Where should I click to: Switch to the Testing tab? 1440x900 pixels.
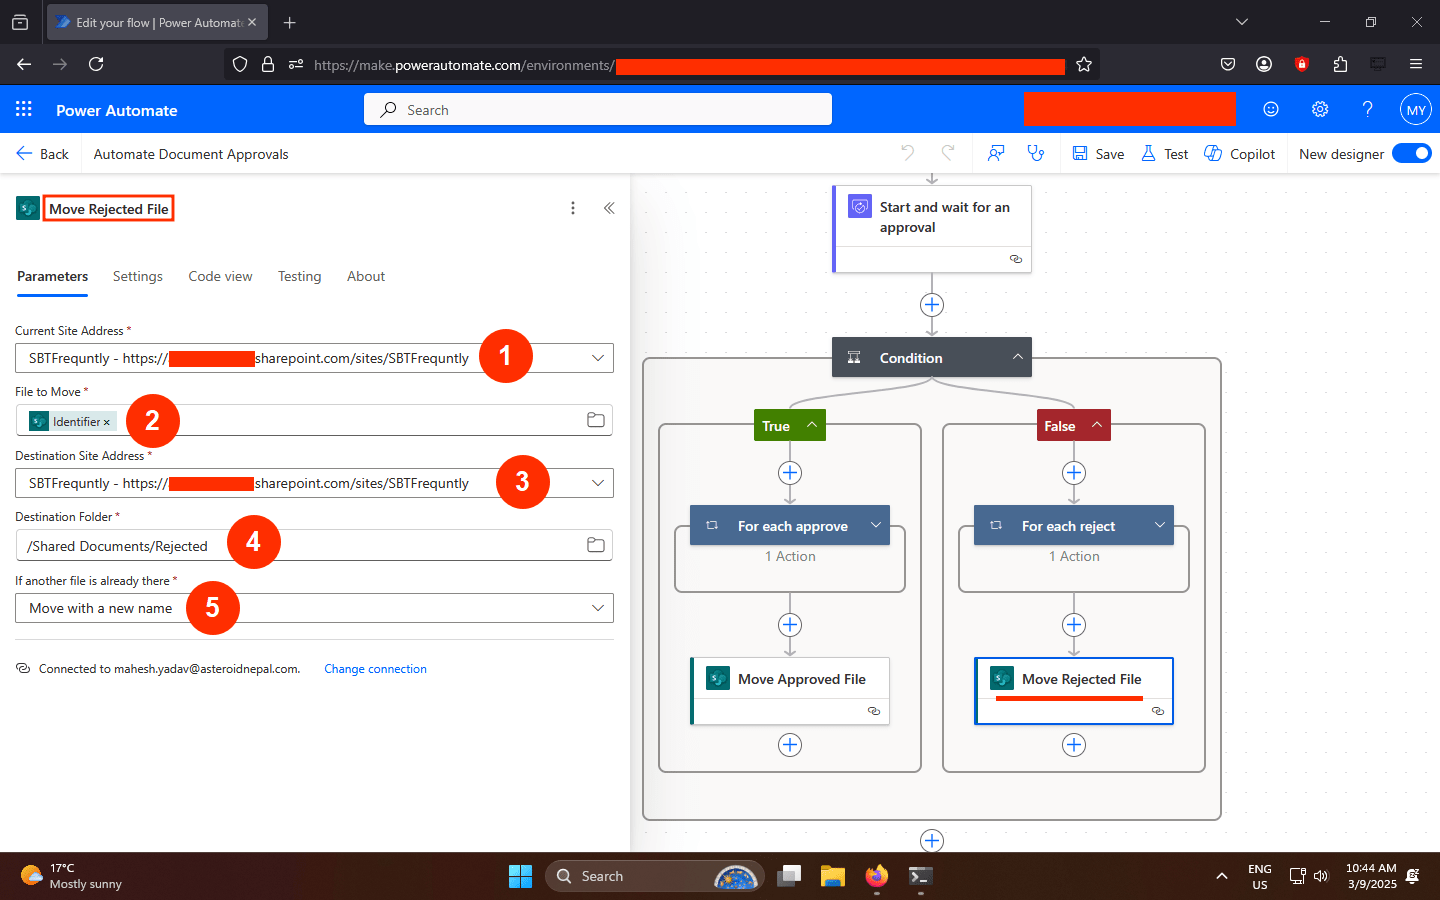(299, 276)
